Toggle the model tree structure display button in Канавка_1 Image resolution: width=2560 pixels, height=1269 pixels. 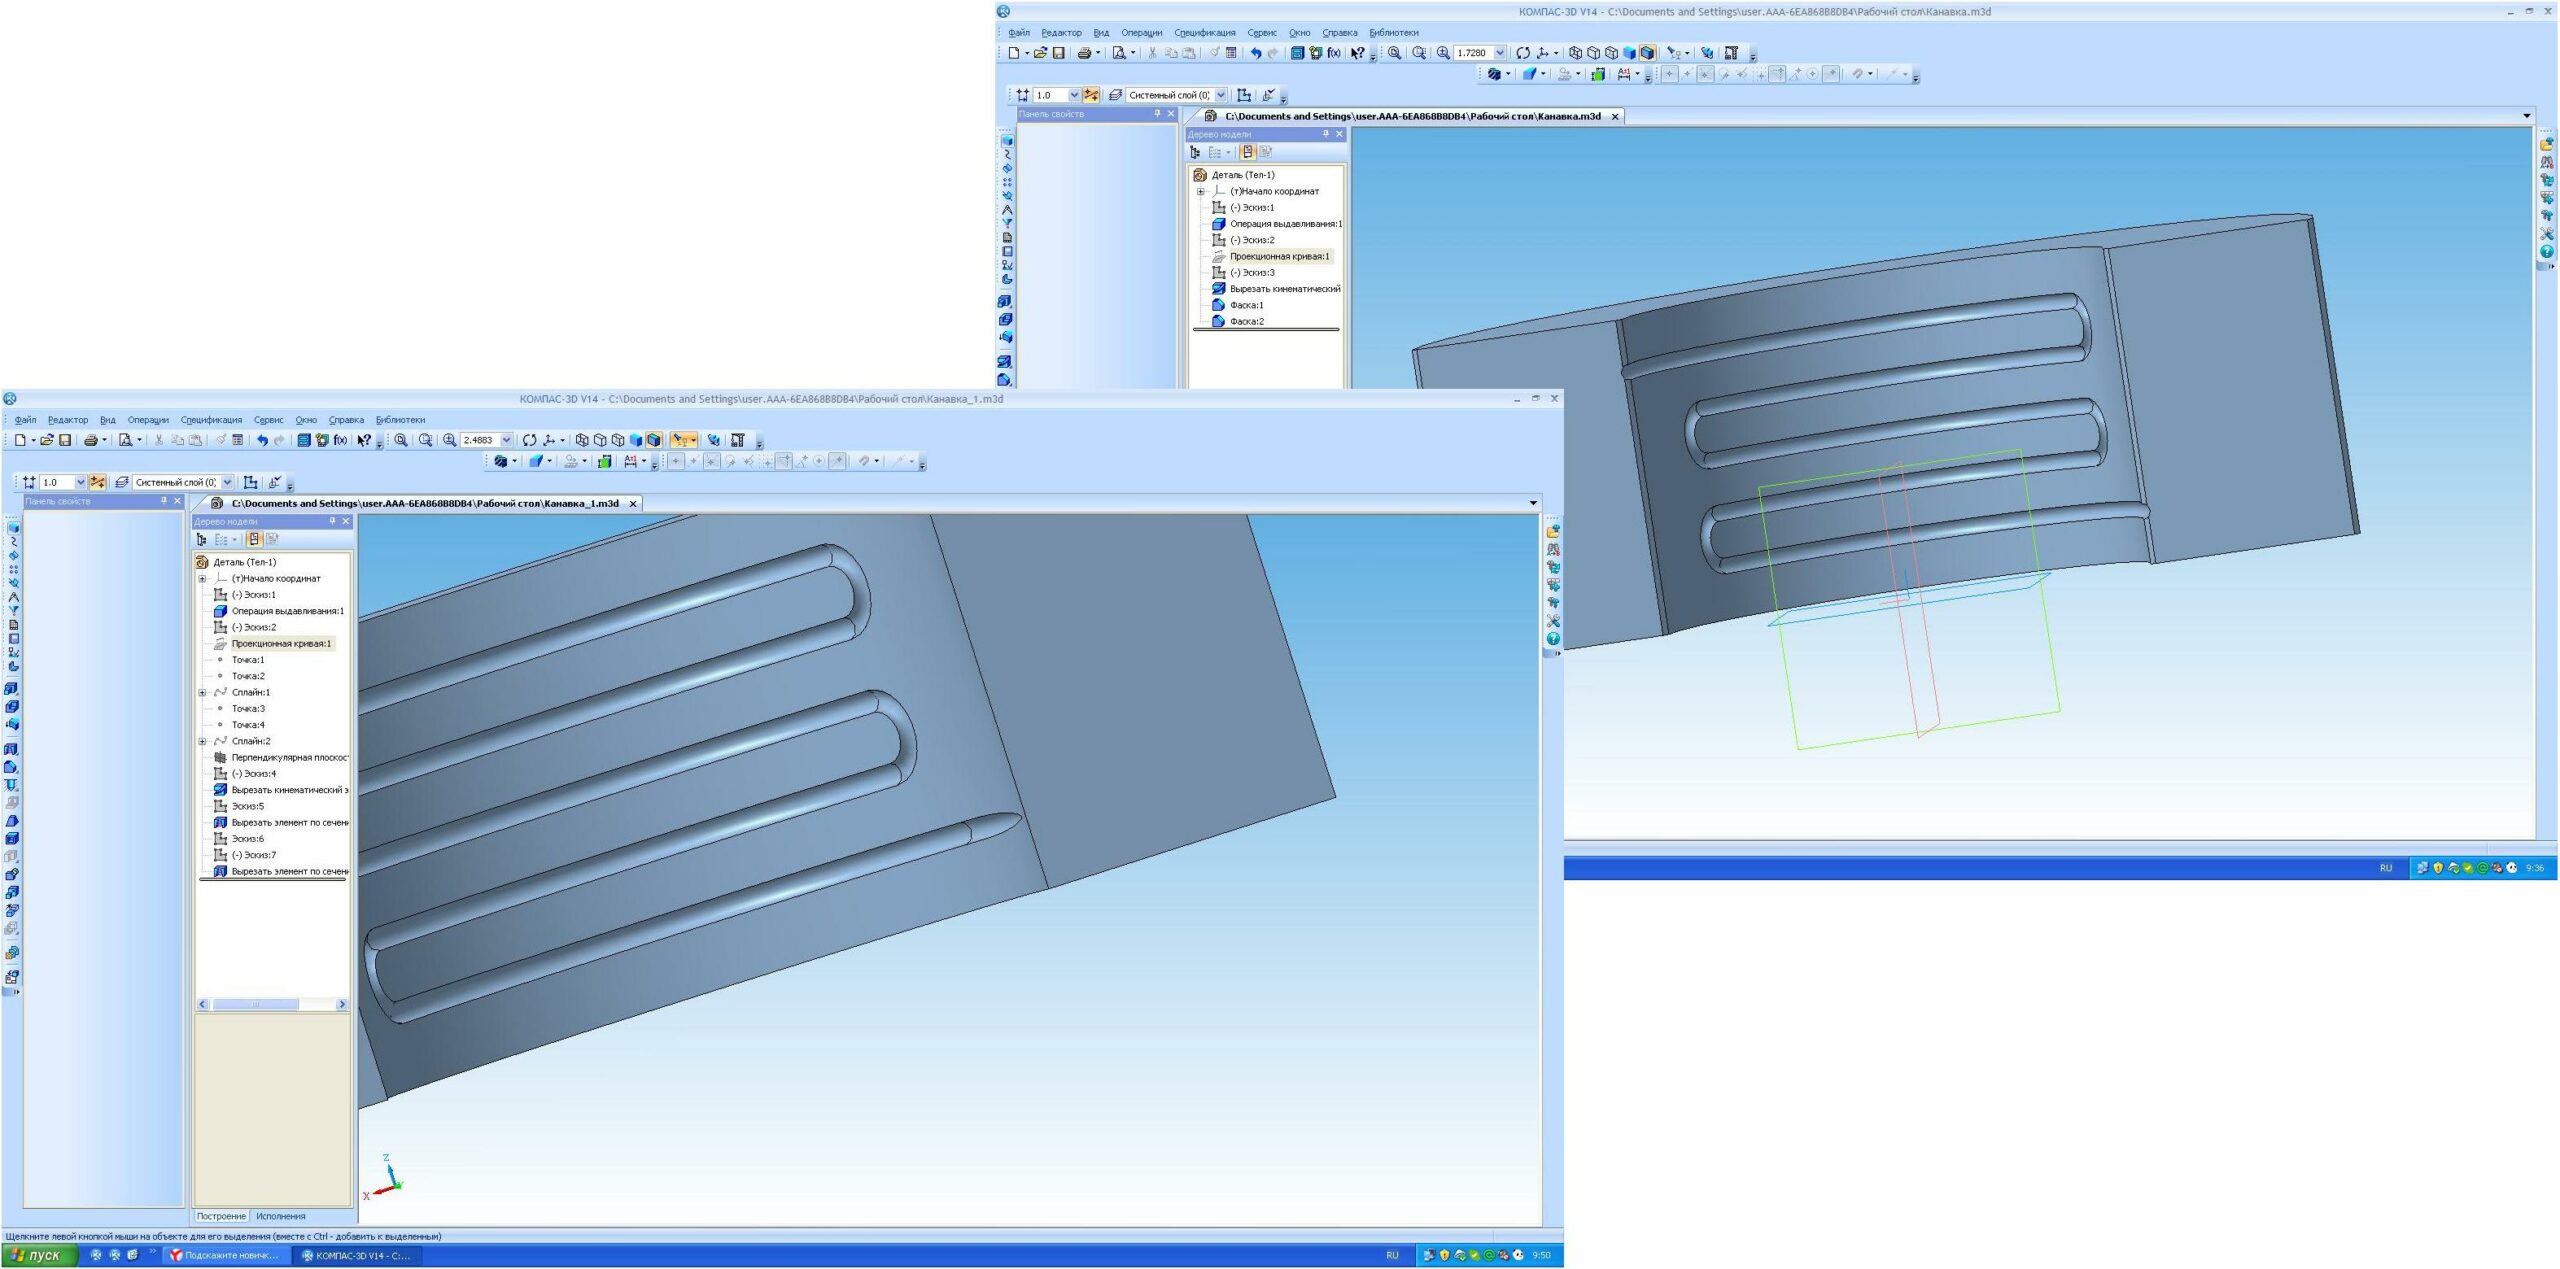pos(201,540)
